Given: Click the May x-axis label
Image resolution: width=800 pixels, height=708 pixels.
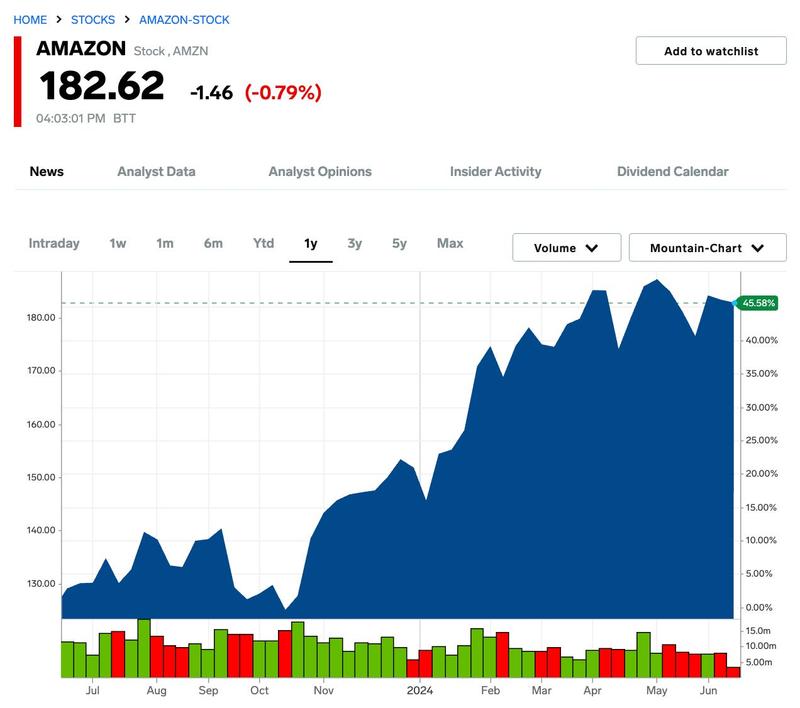Looking at the screenshot, I should point(657,691).
